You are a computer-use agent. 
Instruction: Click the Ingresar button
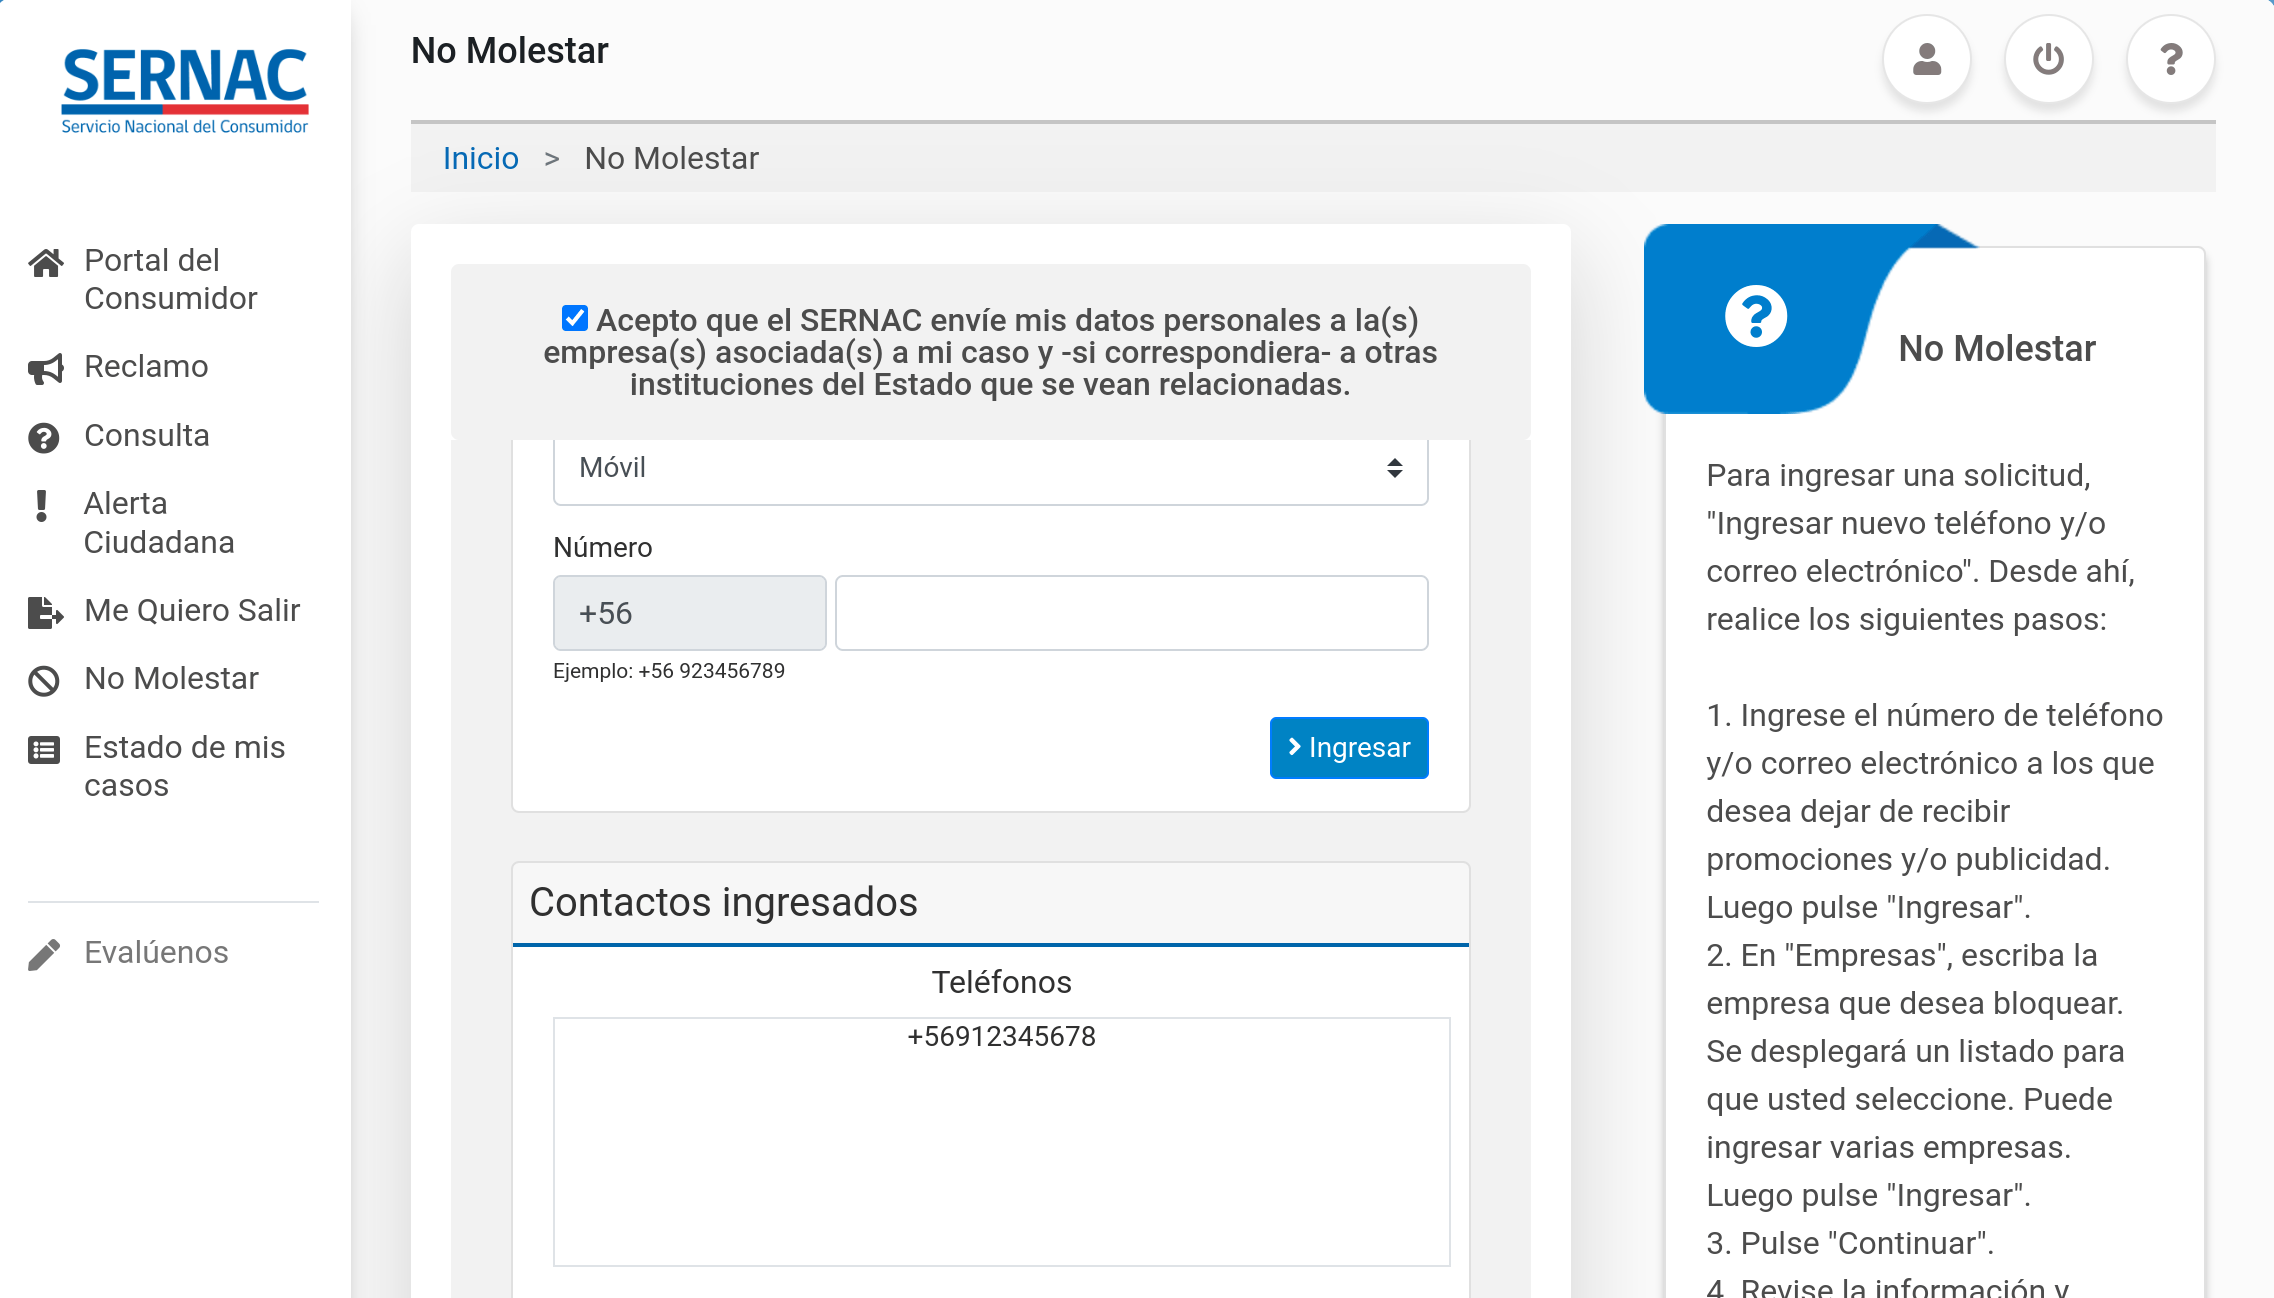pos(1349,748)
